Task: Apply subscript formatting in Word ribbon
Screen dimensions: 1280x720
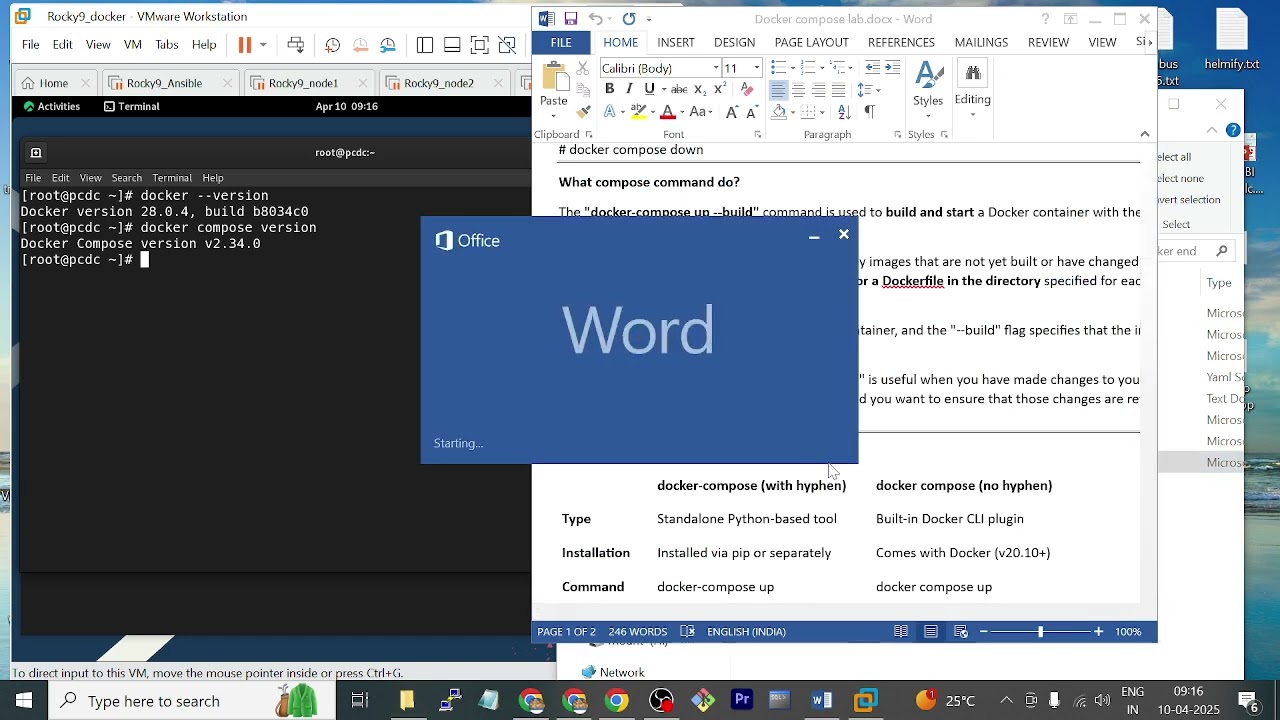Action: click(700, 90)
